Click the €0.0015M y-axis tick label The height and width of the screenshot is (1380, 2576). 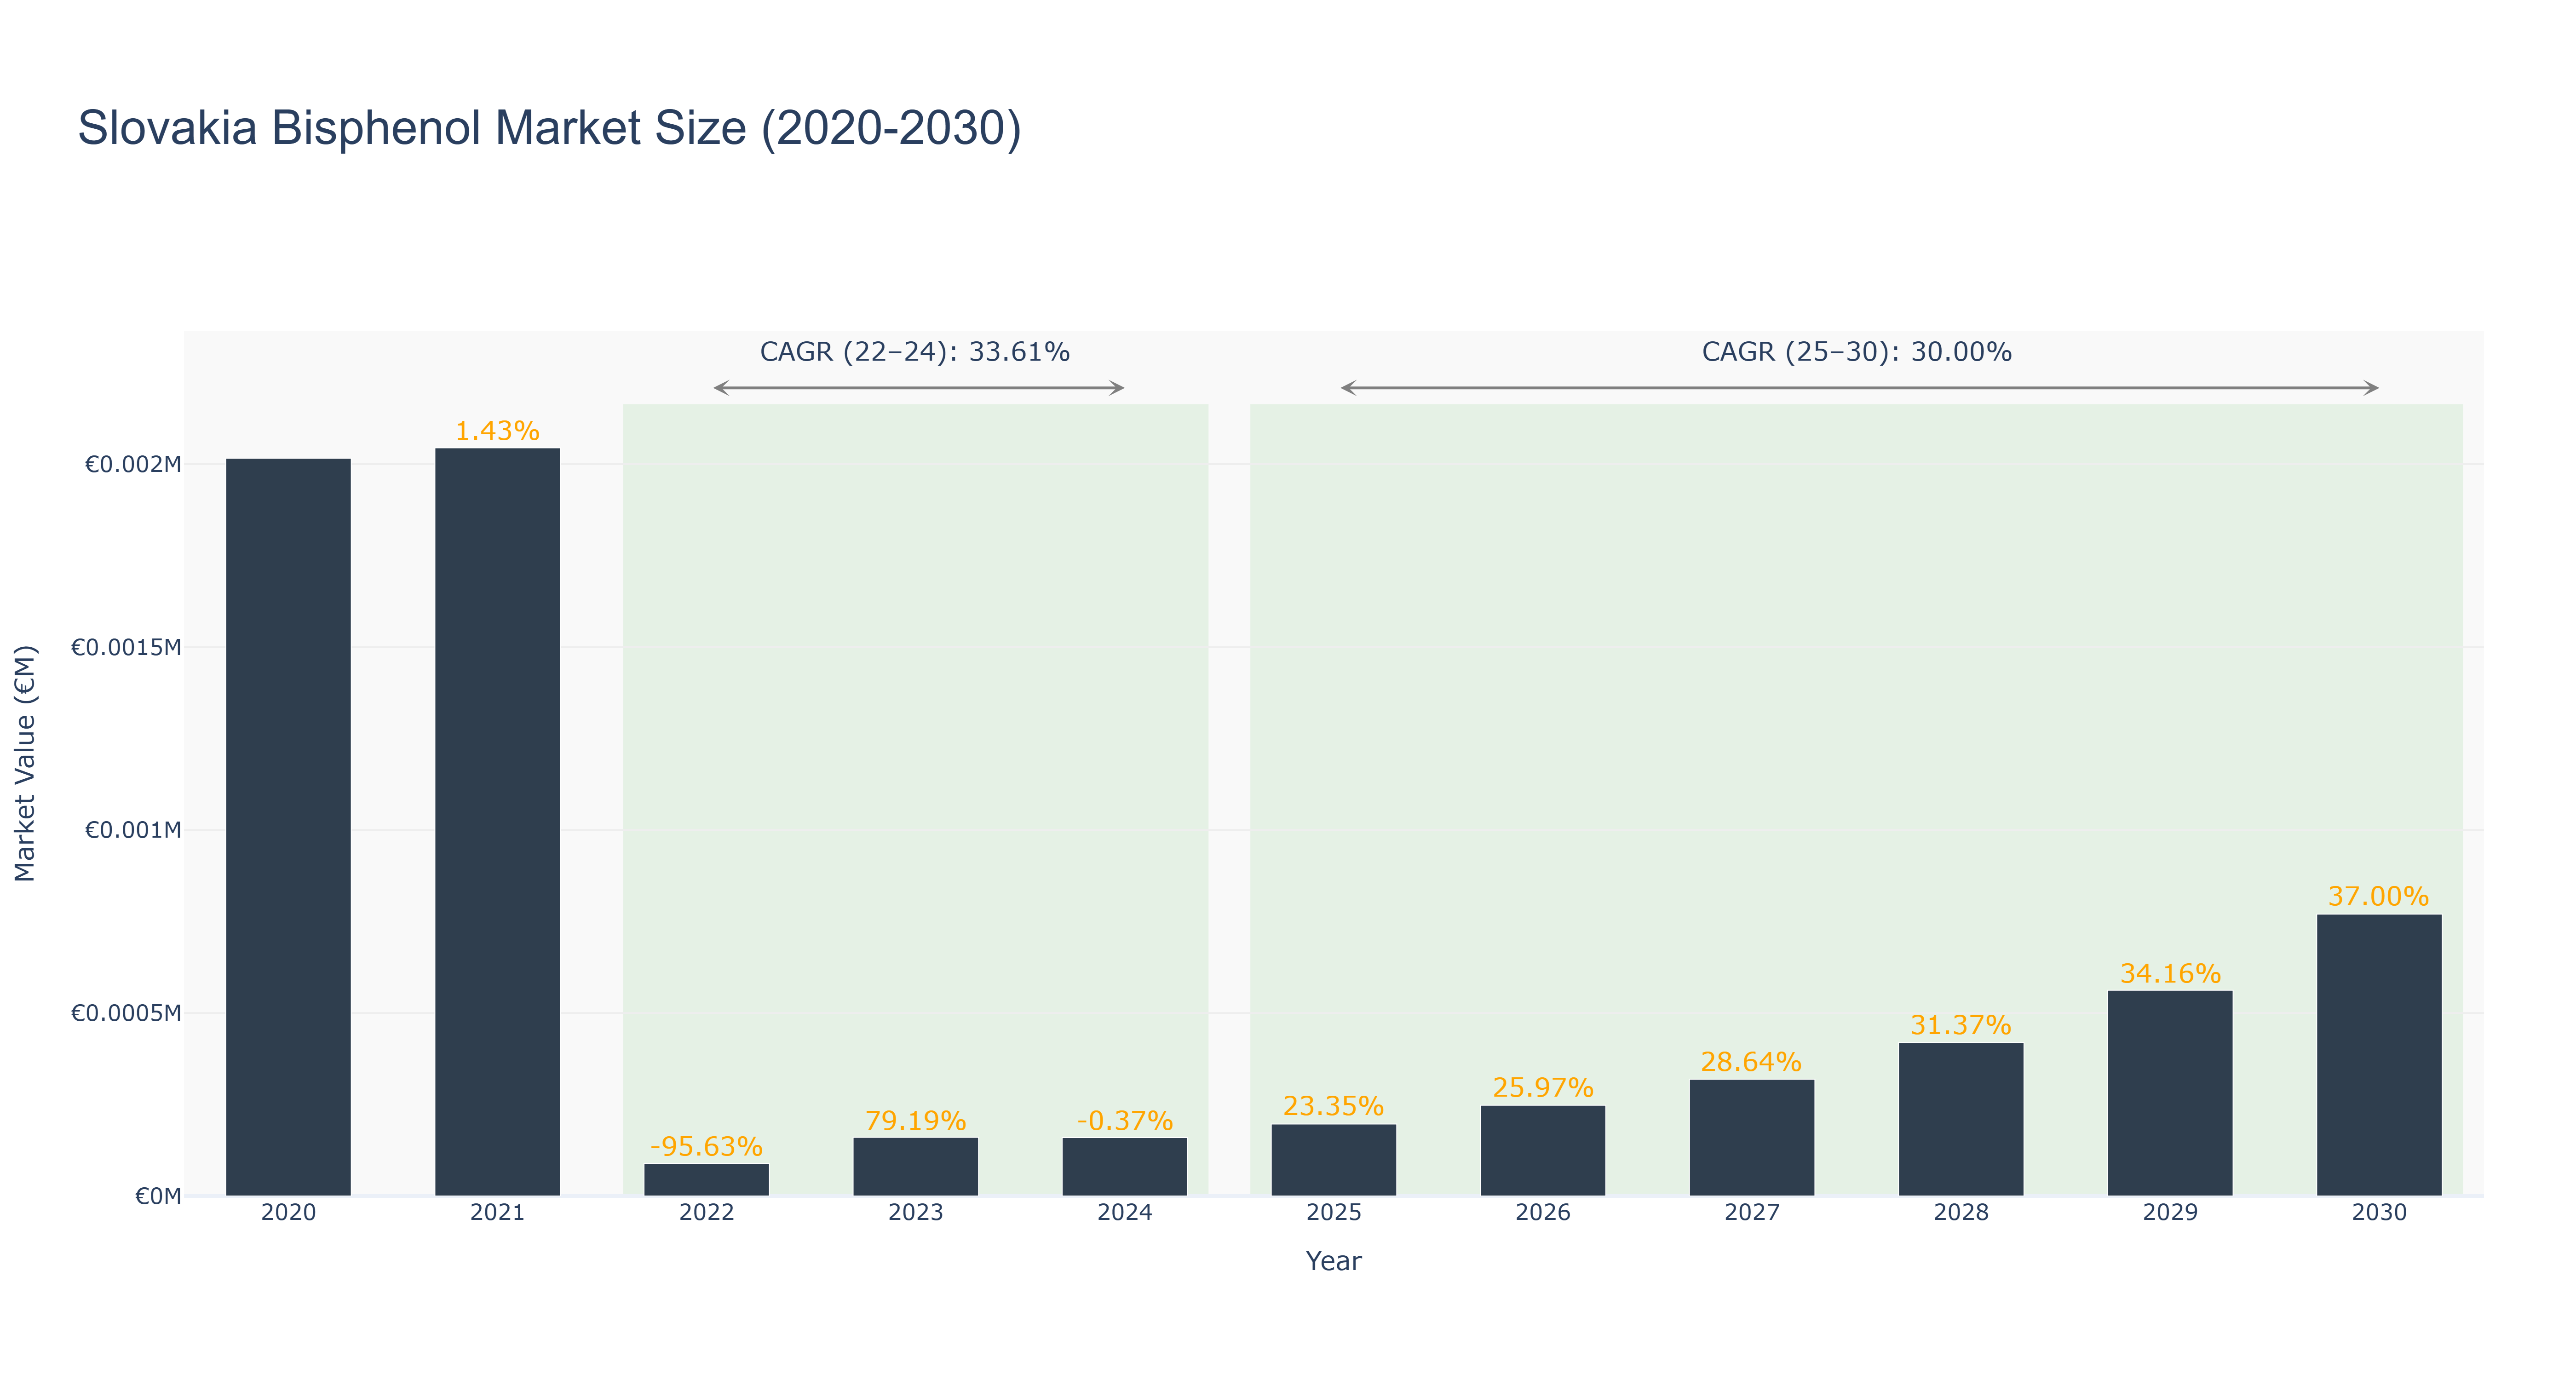coord(126,647)
